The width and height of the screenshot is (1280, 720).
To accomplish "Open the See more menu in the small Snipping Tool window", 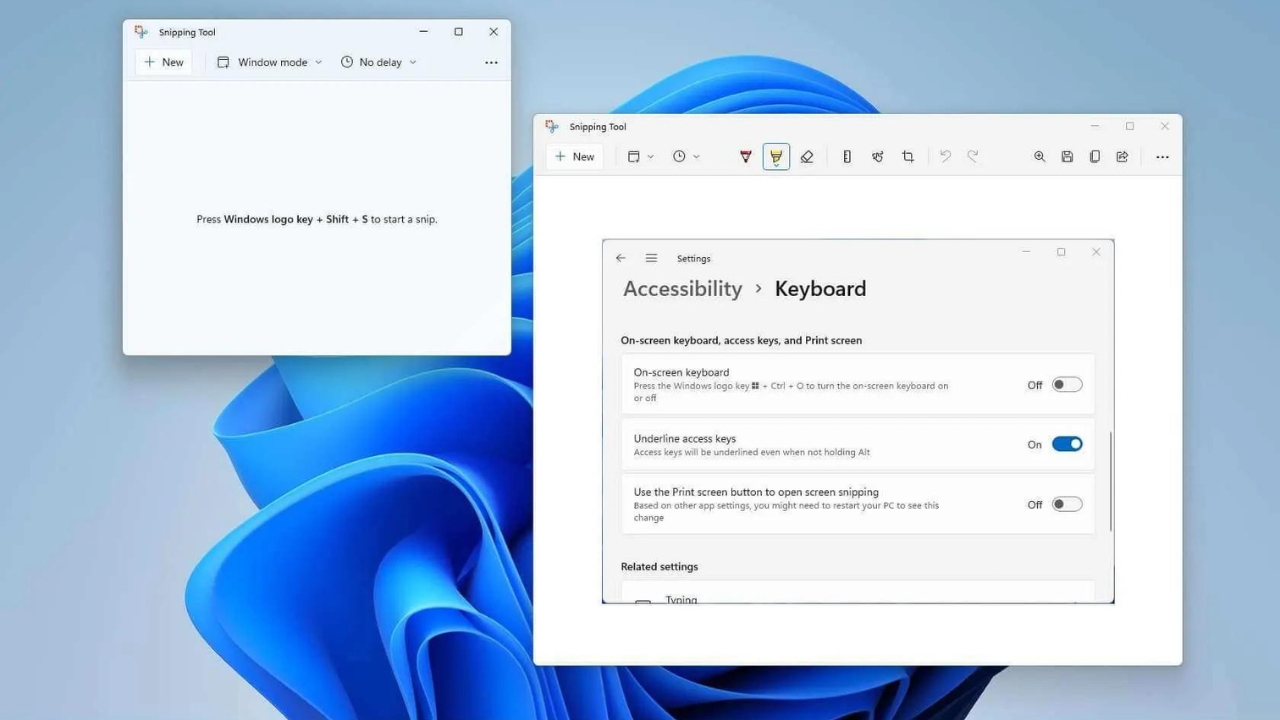I will click(491, 62).
